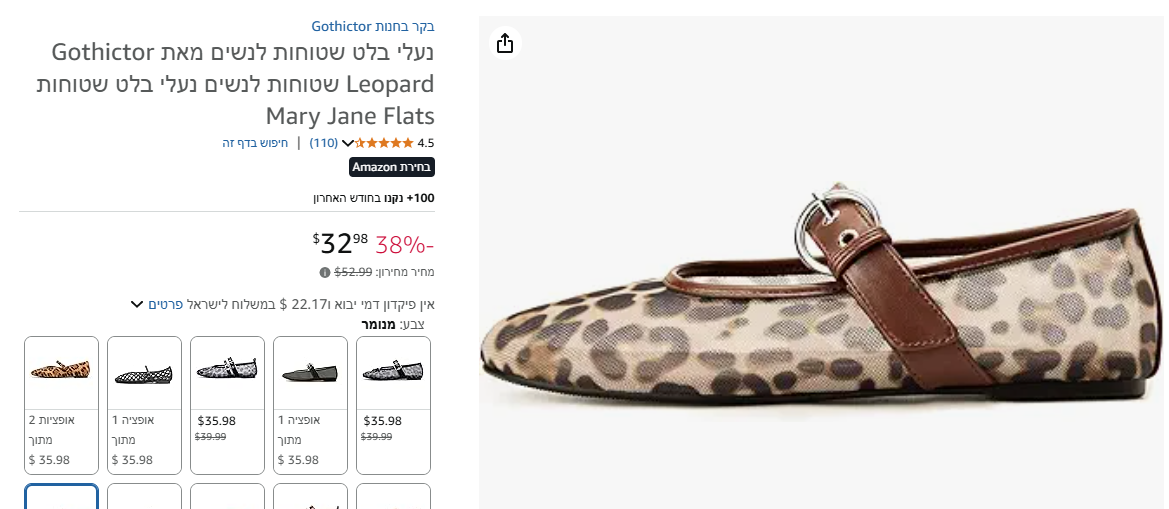Expand shipping details chevron next to פרטים

137,304
